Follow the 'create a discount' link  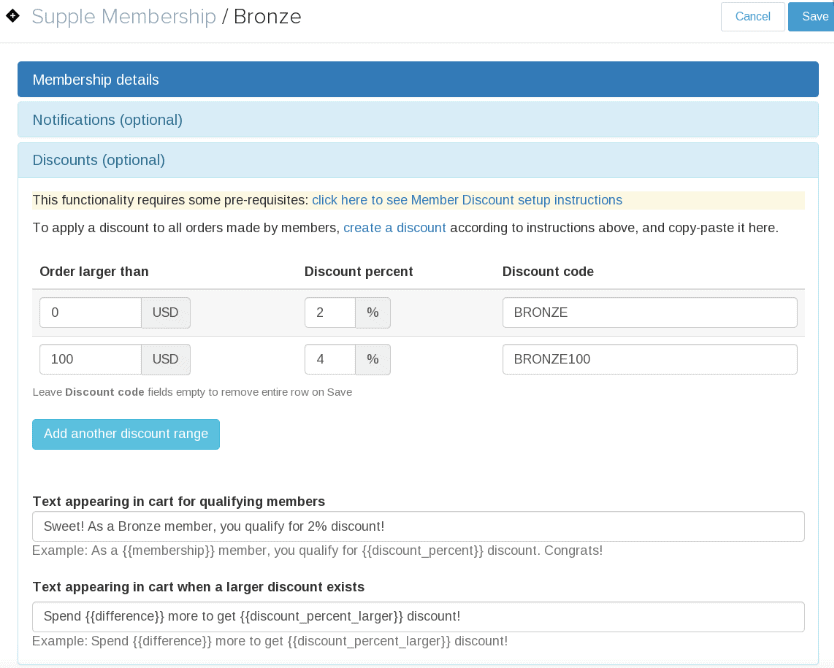(x=395, y=228)
